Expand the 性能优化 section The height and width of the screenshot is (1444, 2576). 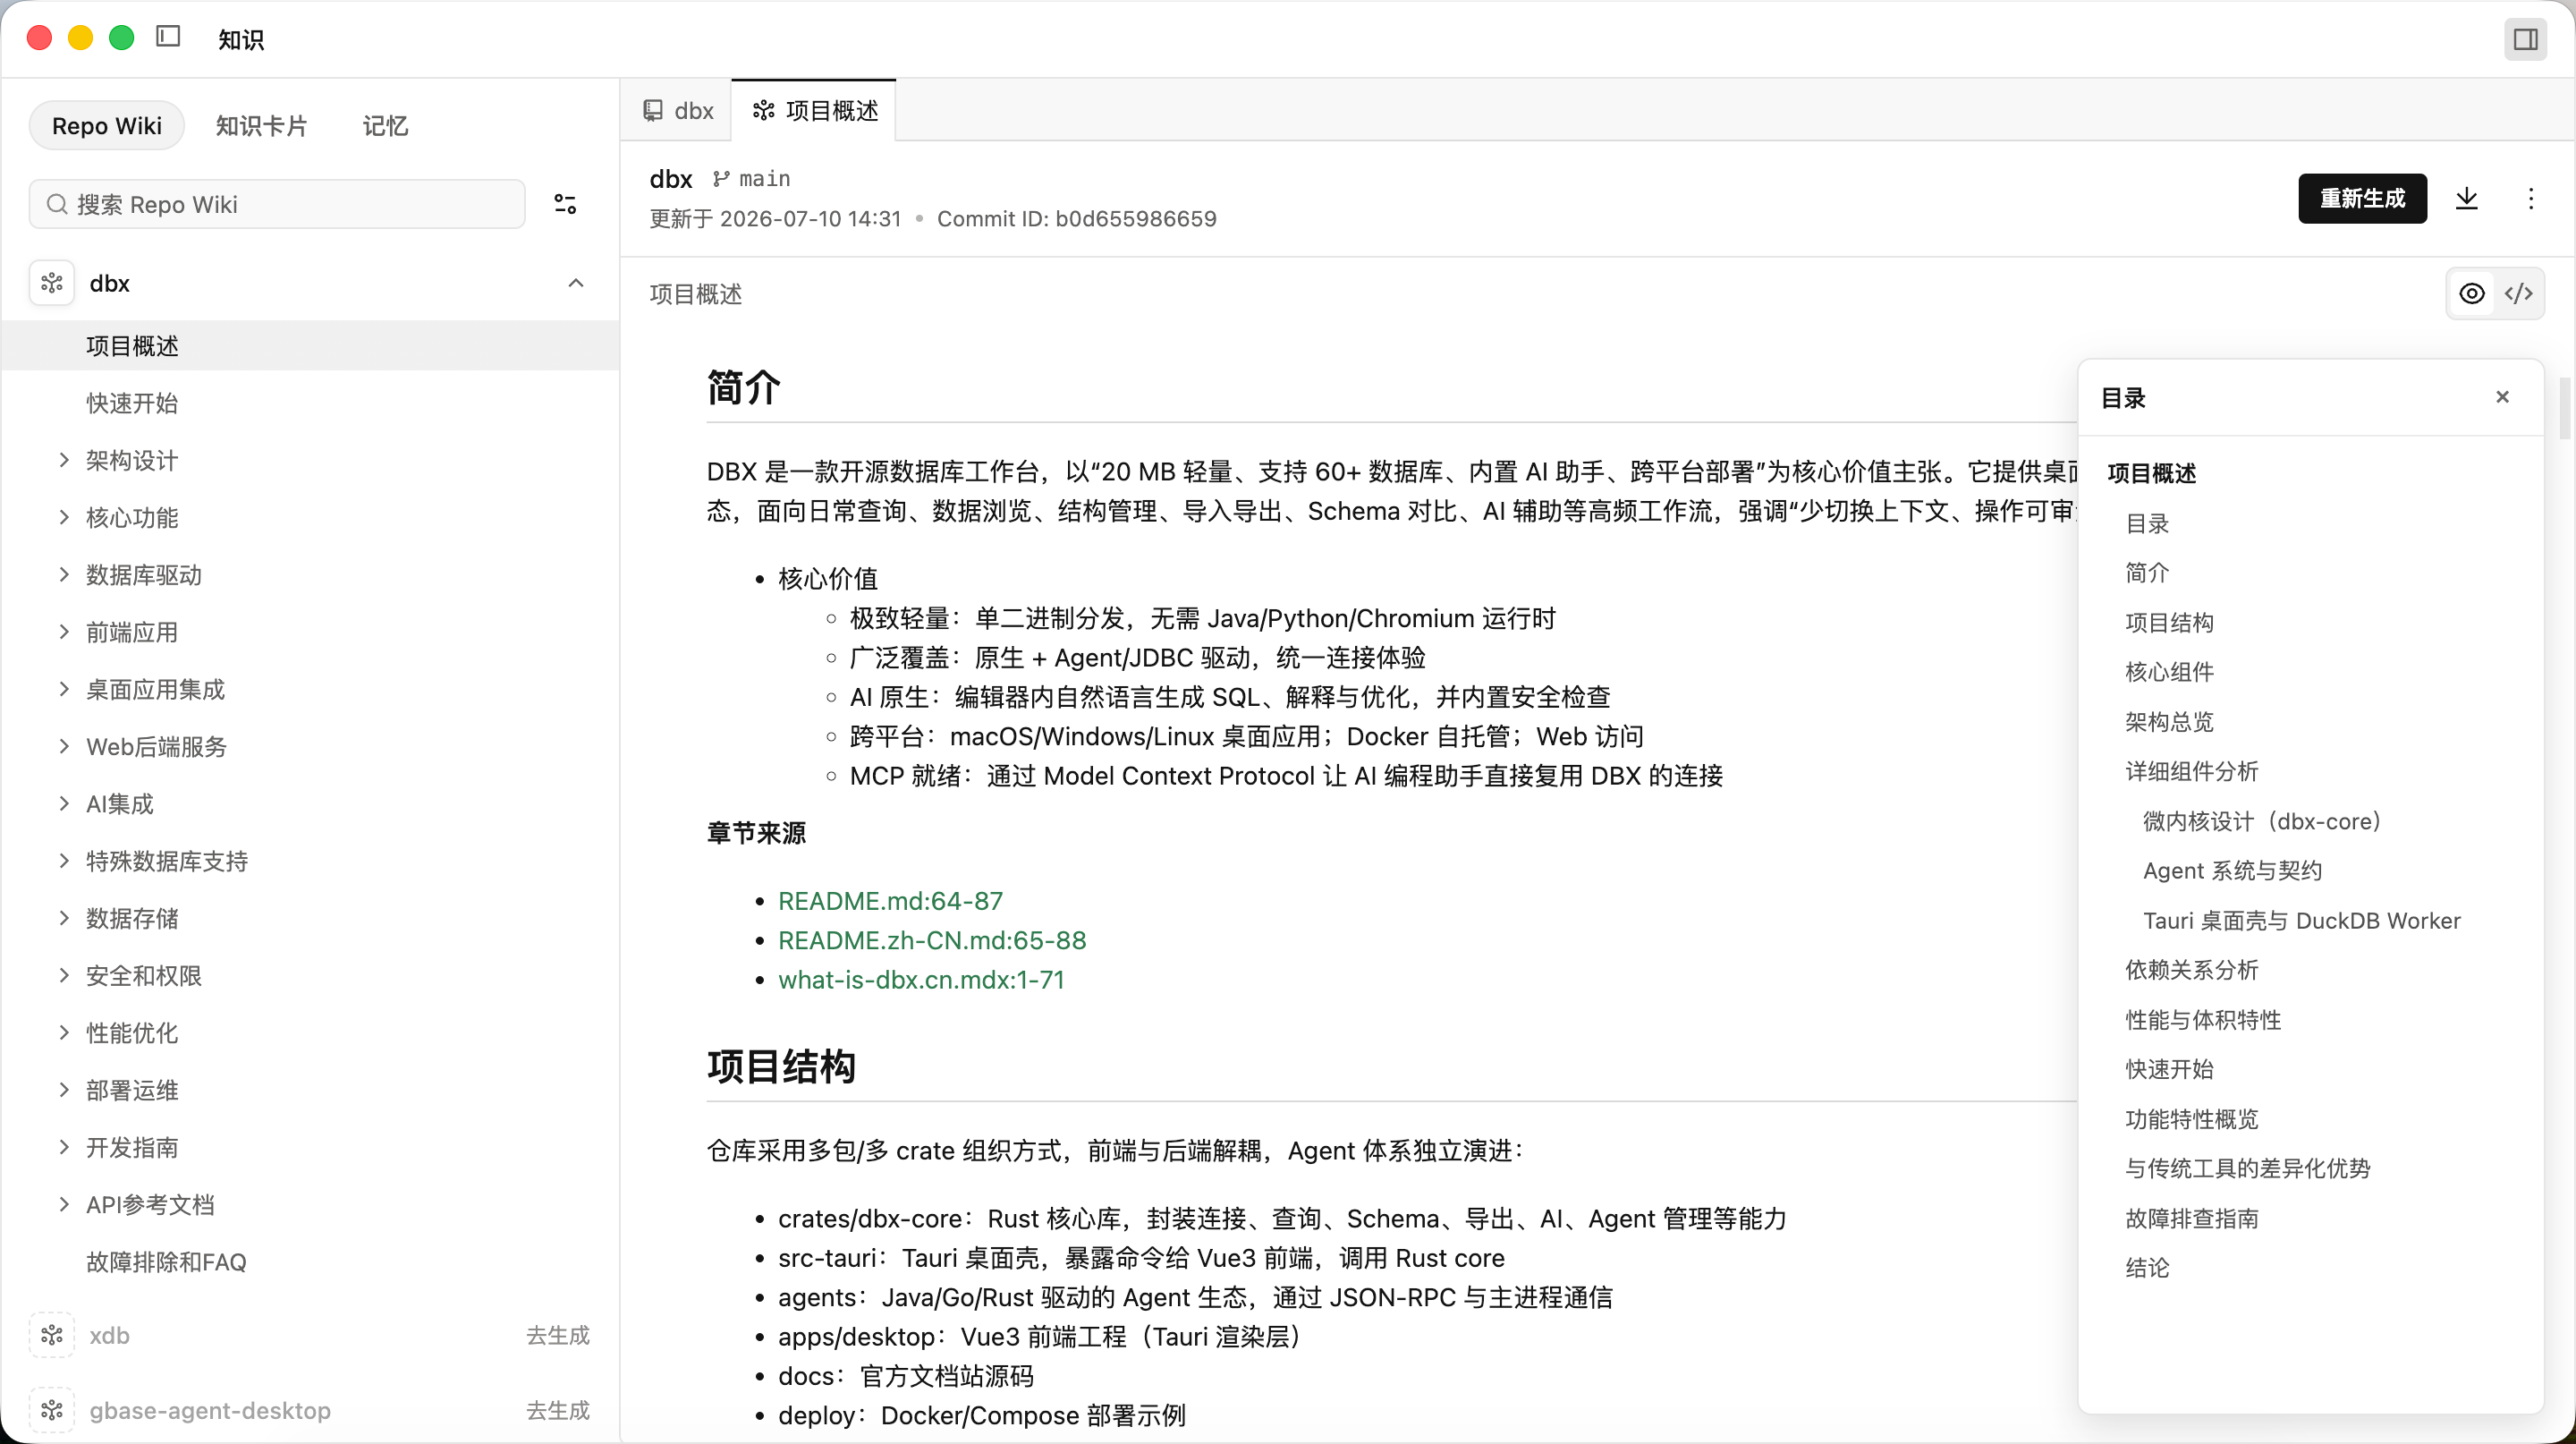click(x=64, y=1032)
